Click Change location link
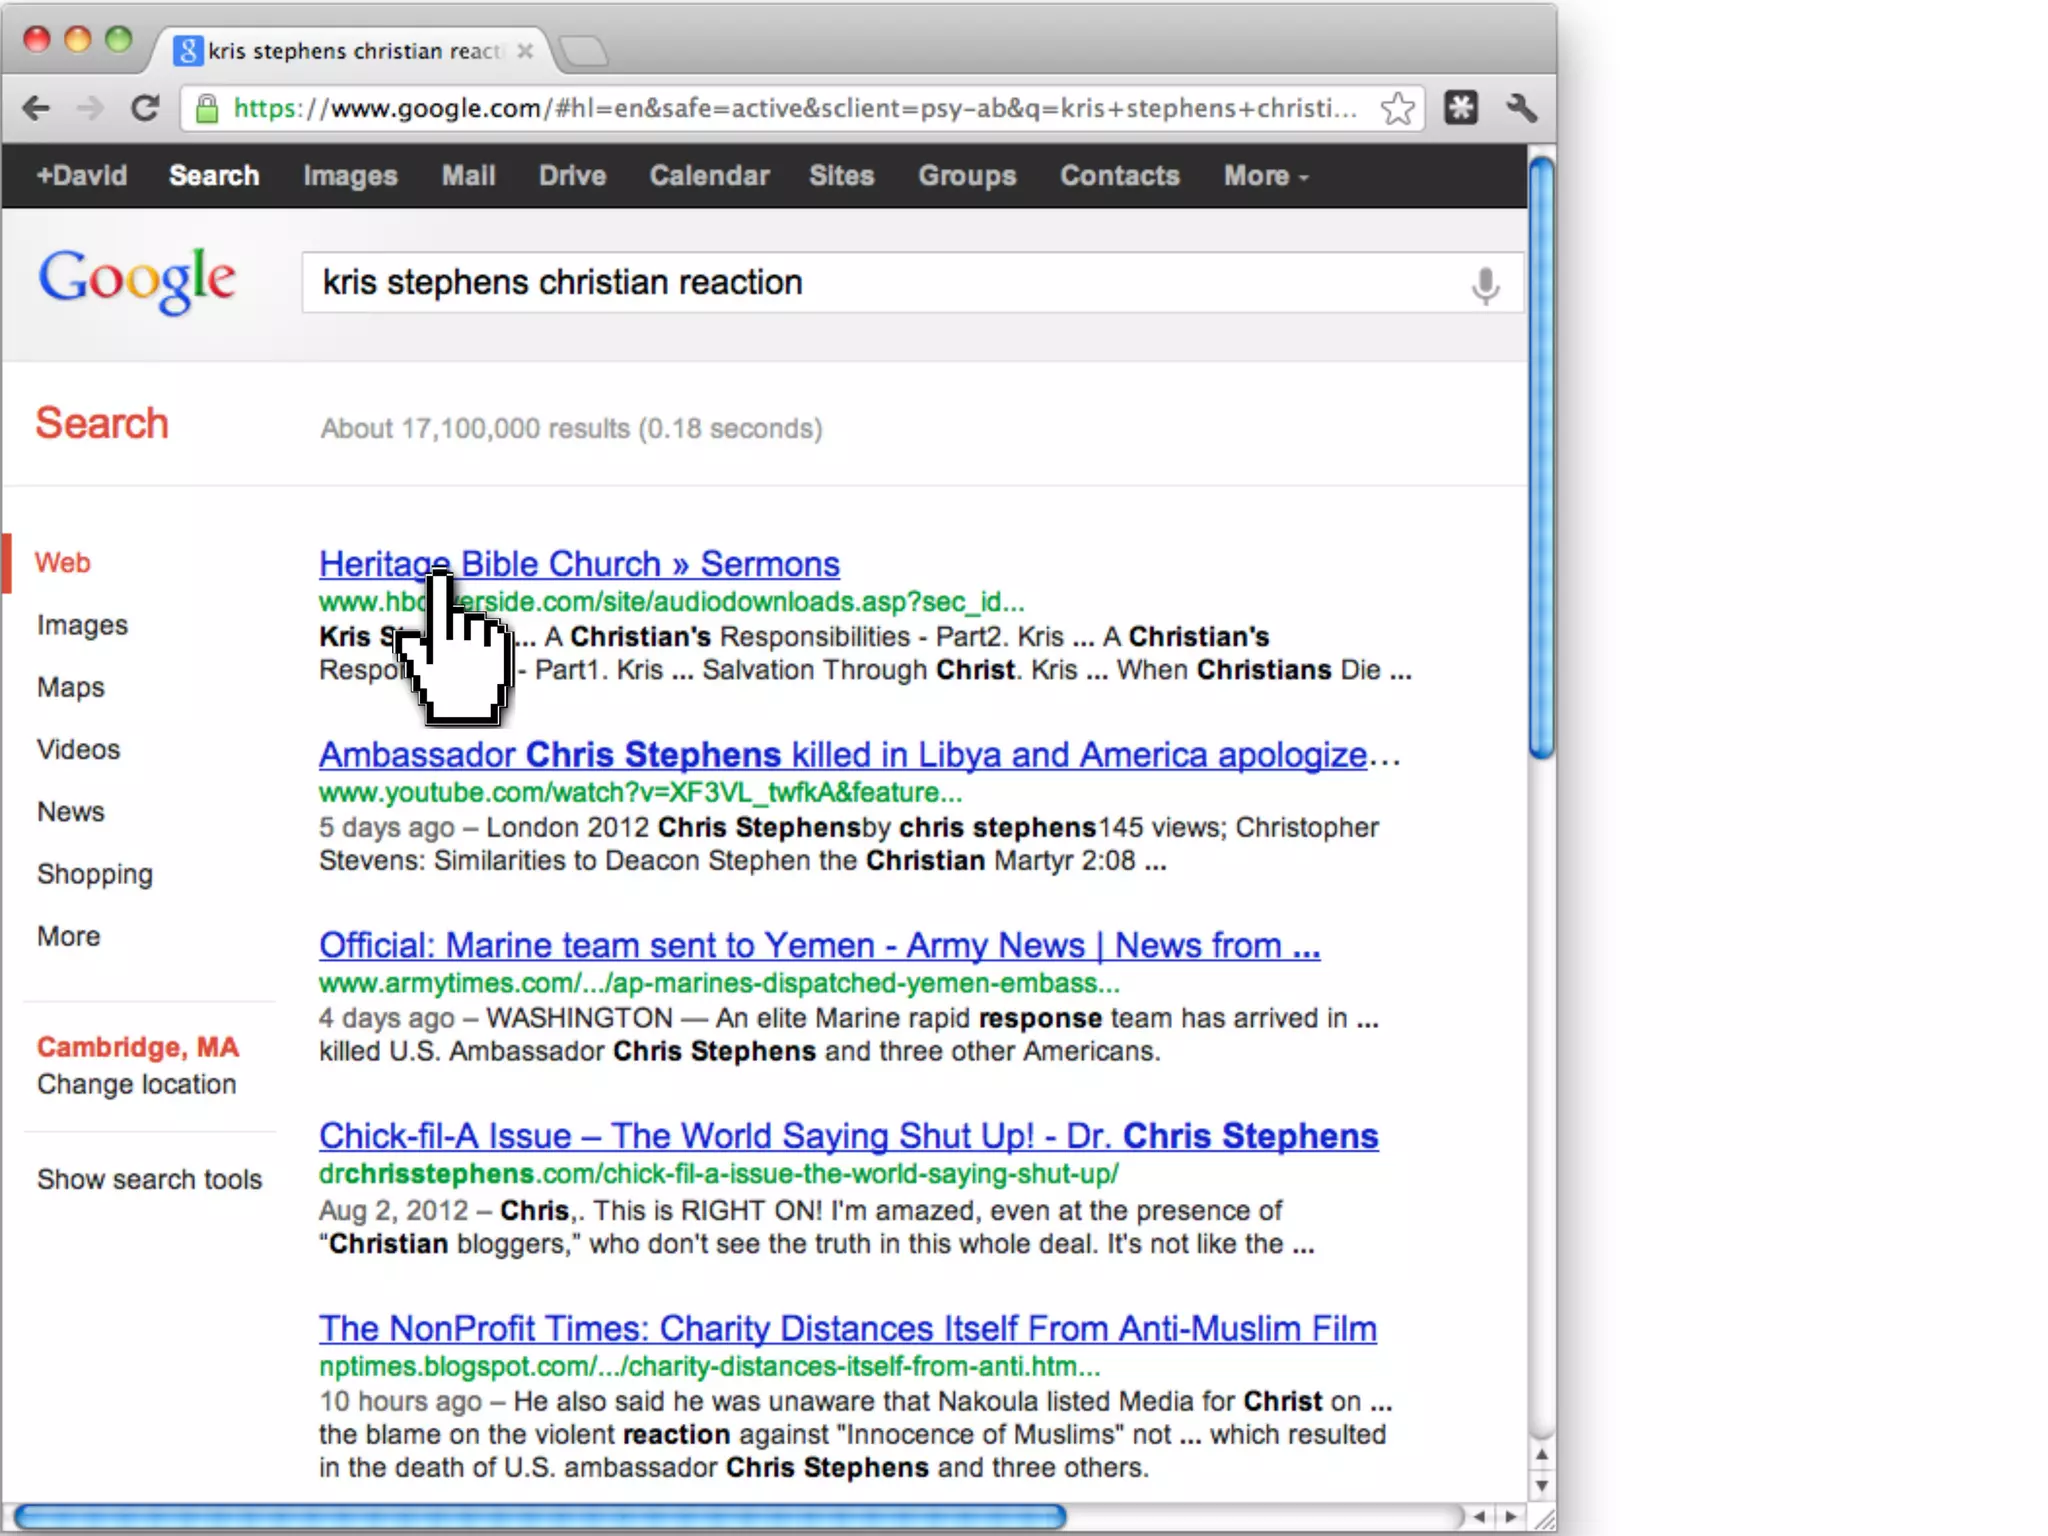Image resolution: width=2048 pixels, height=1536 pixels. point(137,1084)
